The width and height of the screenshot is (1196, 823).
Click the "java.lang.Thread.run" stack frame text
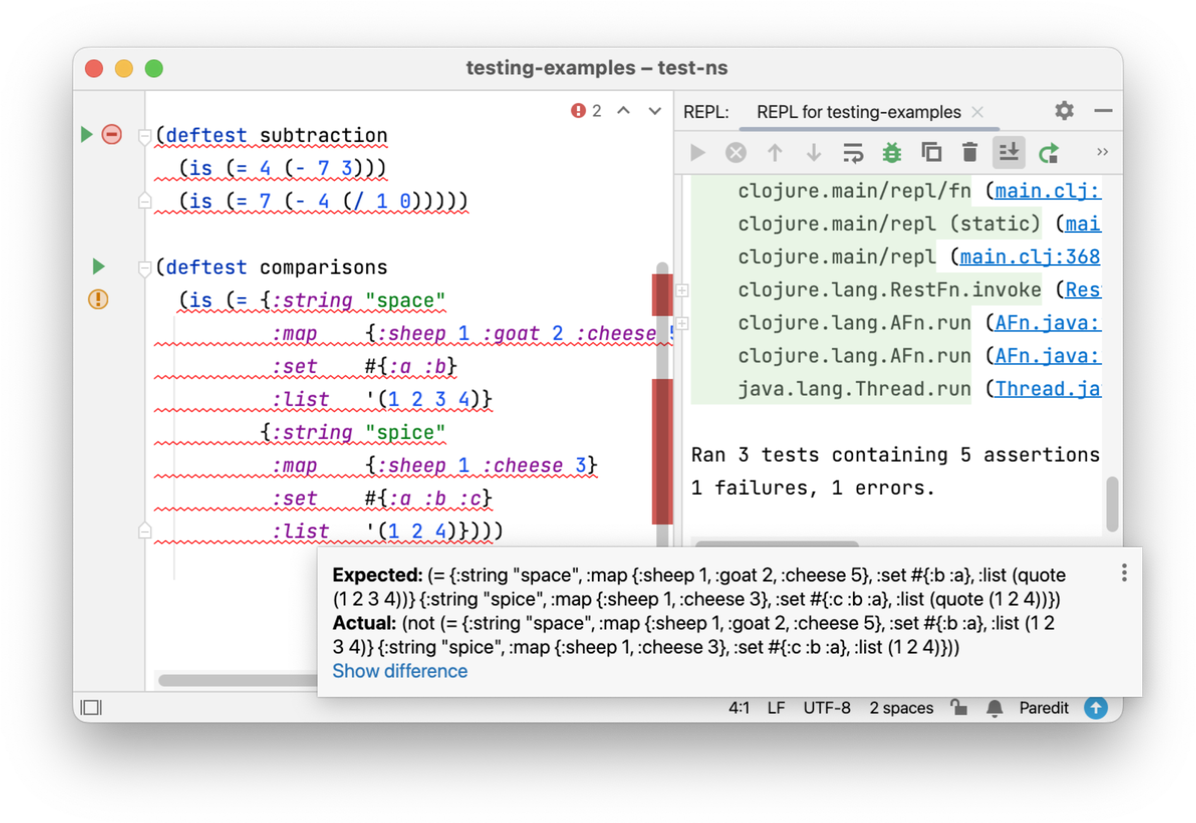854,389
